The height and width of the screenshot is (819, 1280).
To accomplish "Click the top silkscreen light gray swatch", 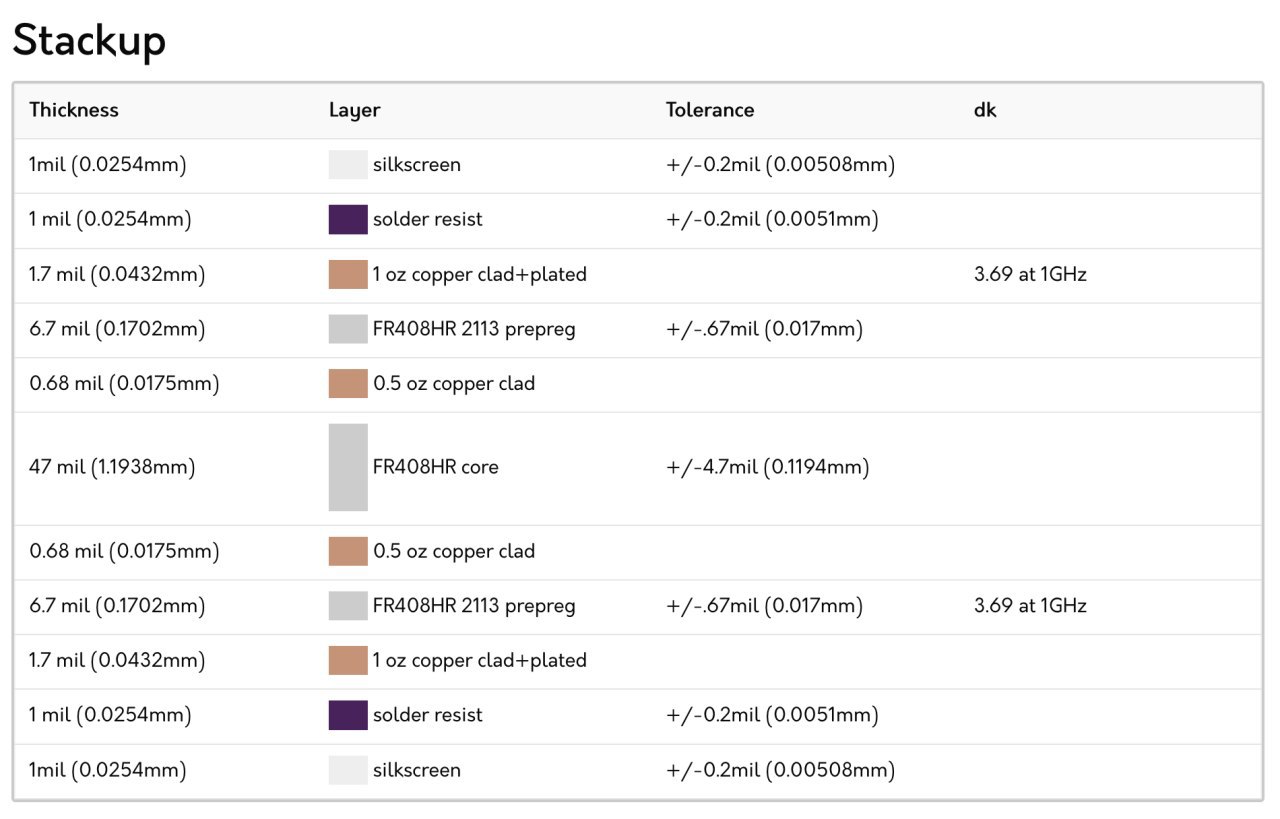I will tap(348, 165).
